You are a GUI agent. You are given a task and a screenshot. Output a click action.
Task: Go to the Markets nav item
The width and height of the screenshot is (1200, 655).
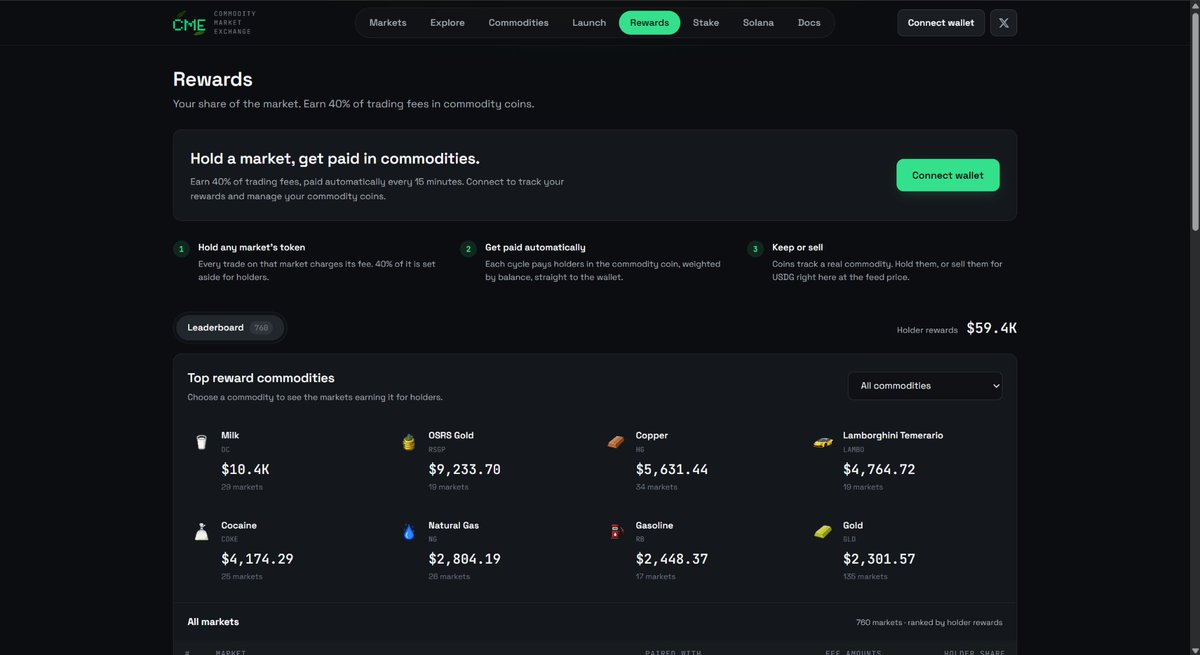[x=388, y=22]
